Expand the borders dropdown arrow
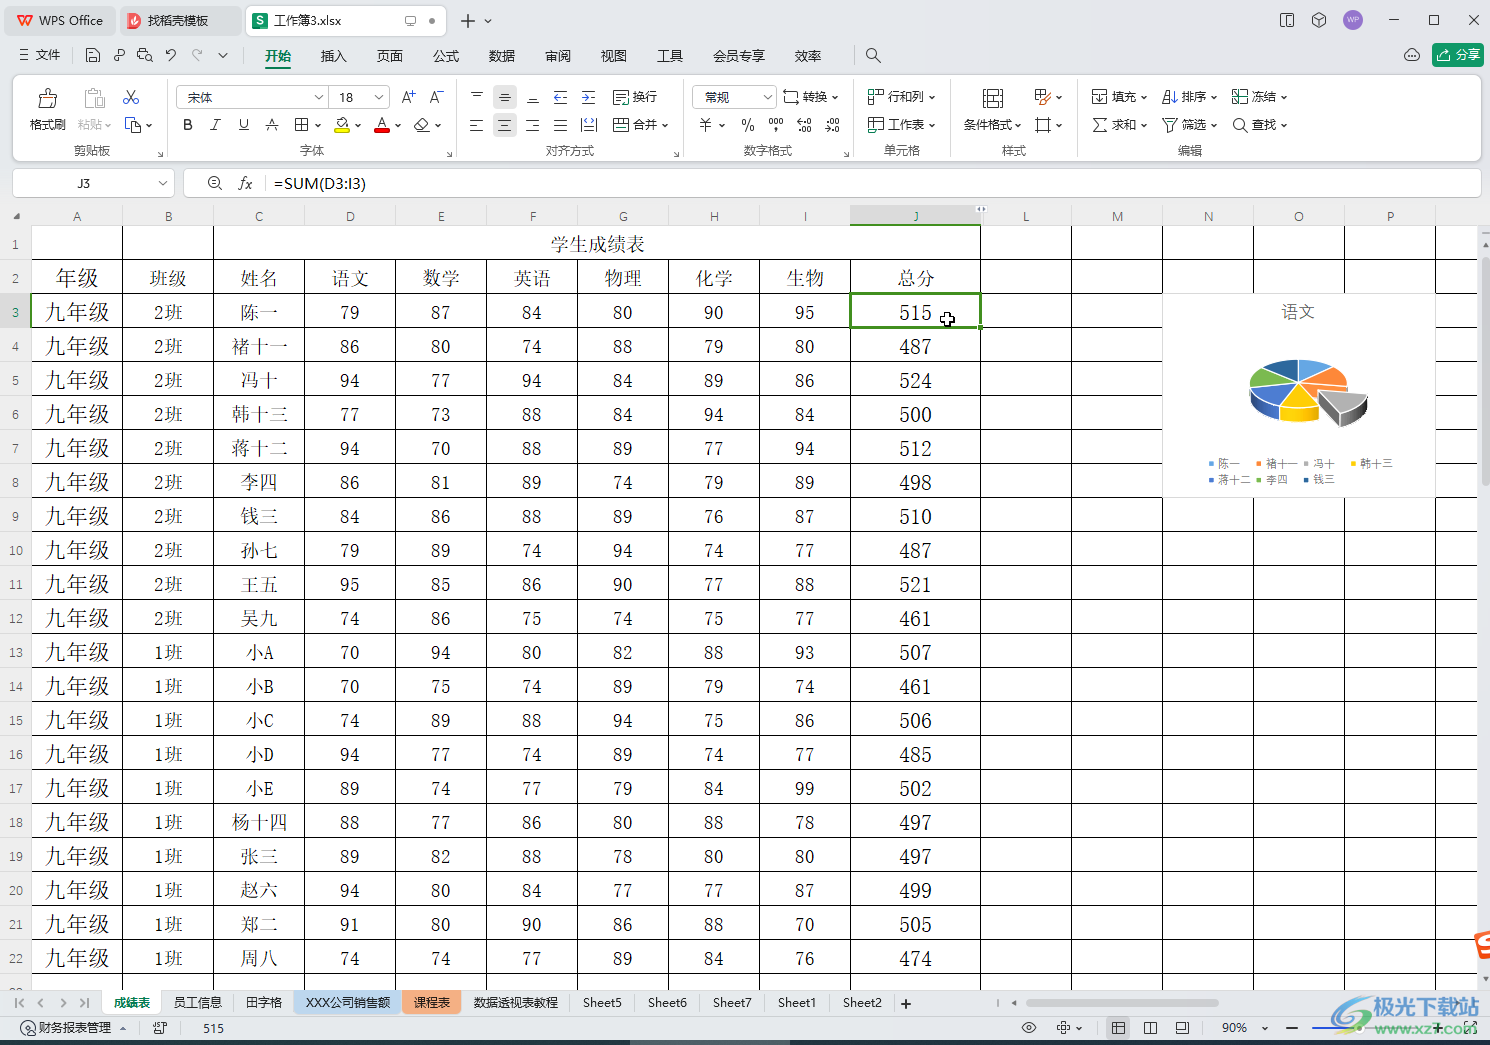 [x=318, y=126]
